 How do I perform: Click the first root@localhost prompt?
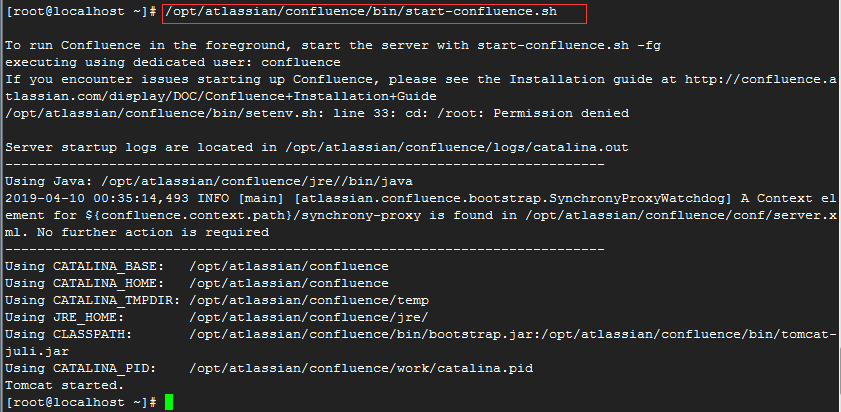[x=81, y=12]
